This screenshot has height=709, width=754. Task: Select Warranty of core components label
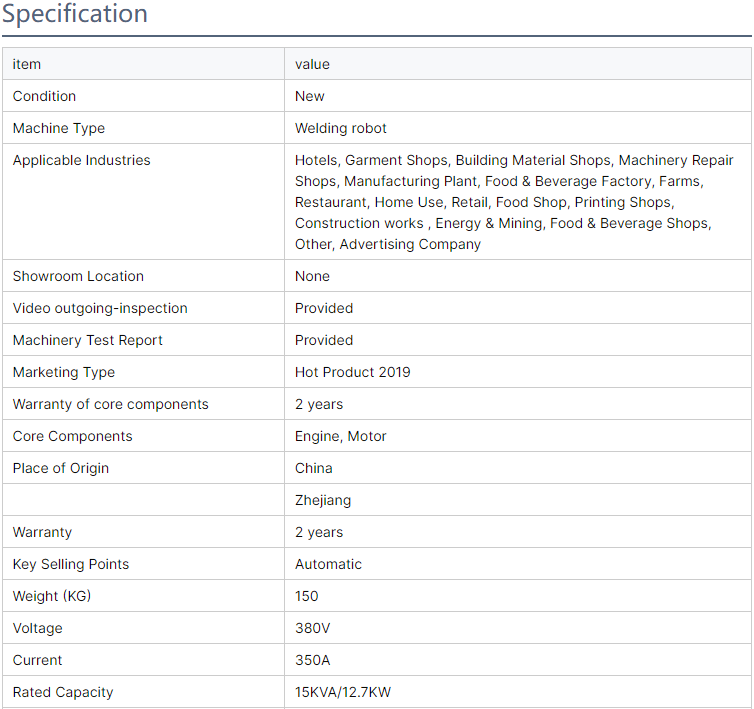click(111, 404)
